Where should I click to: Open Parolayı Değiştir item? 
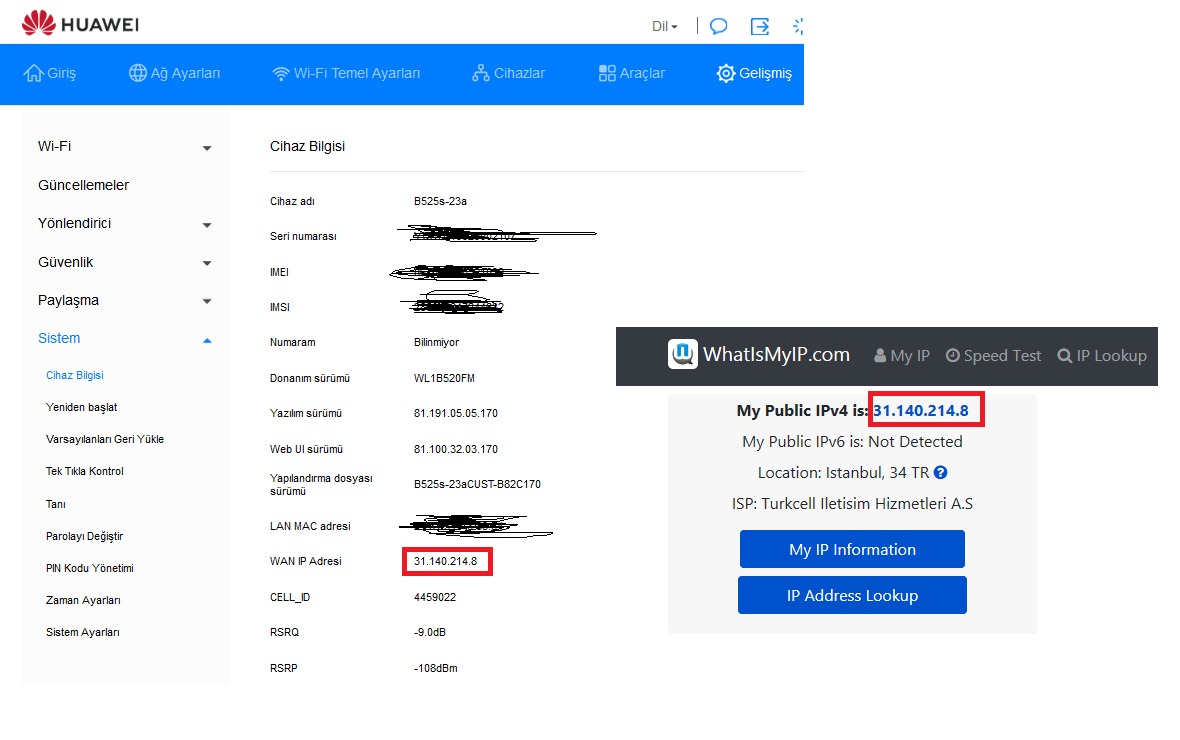coord(84,536)
